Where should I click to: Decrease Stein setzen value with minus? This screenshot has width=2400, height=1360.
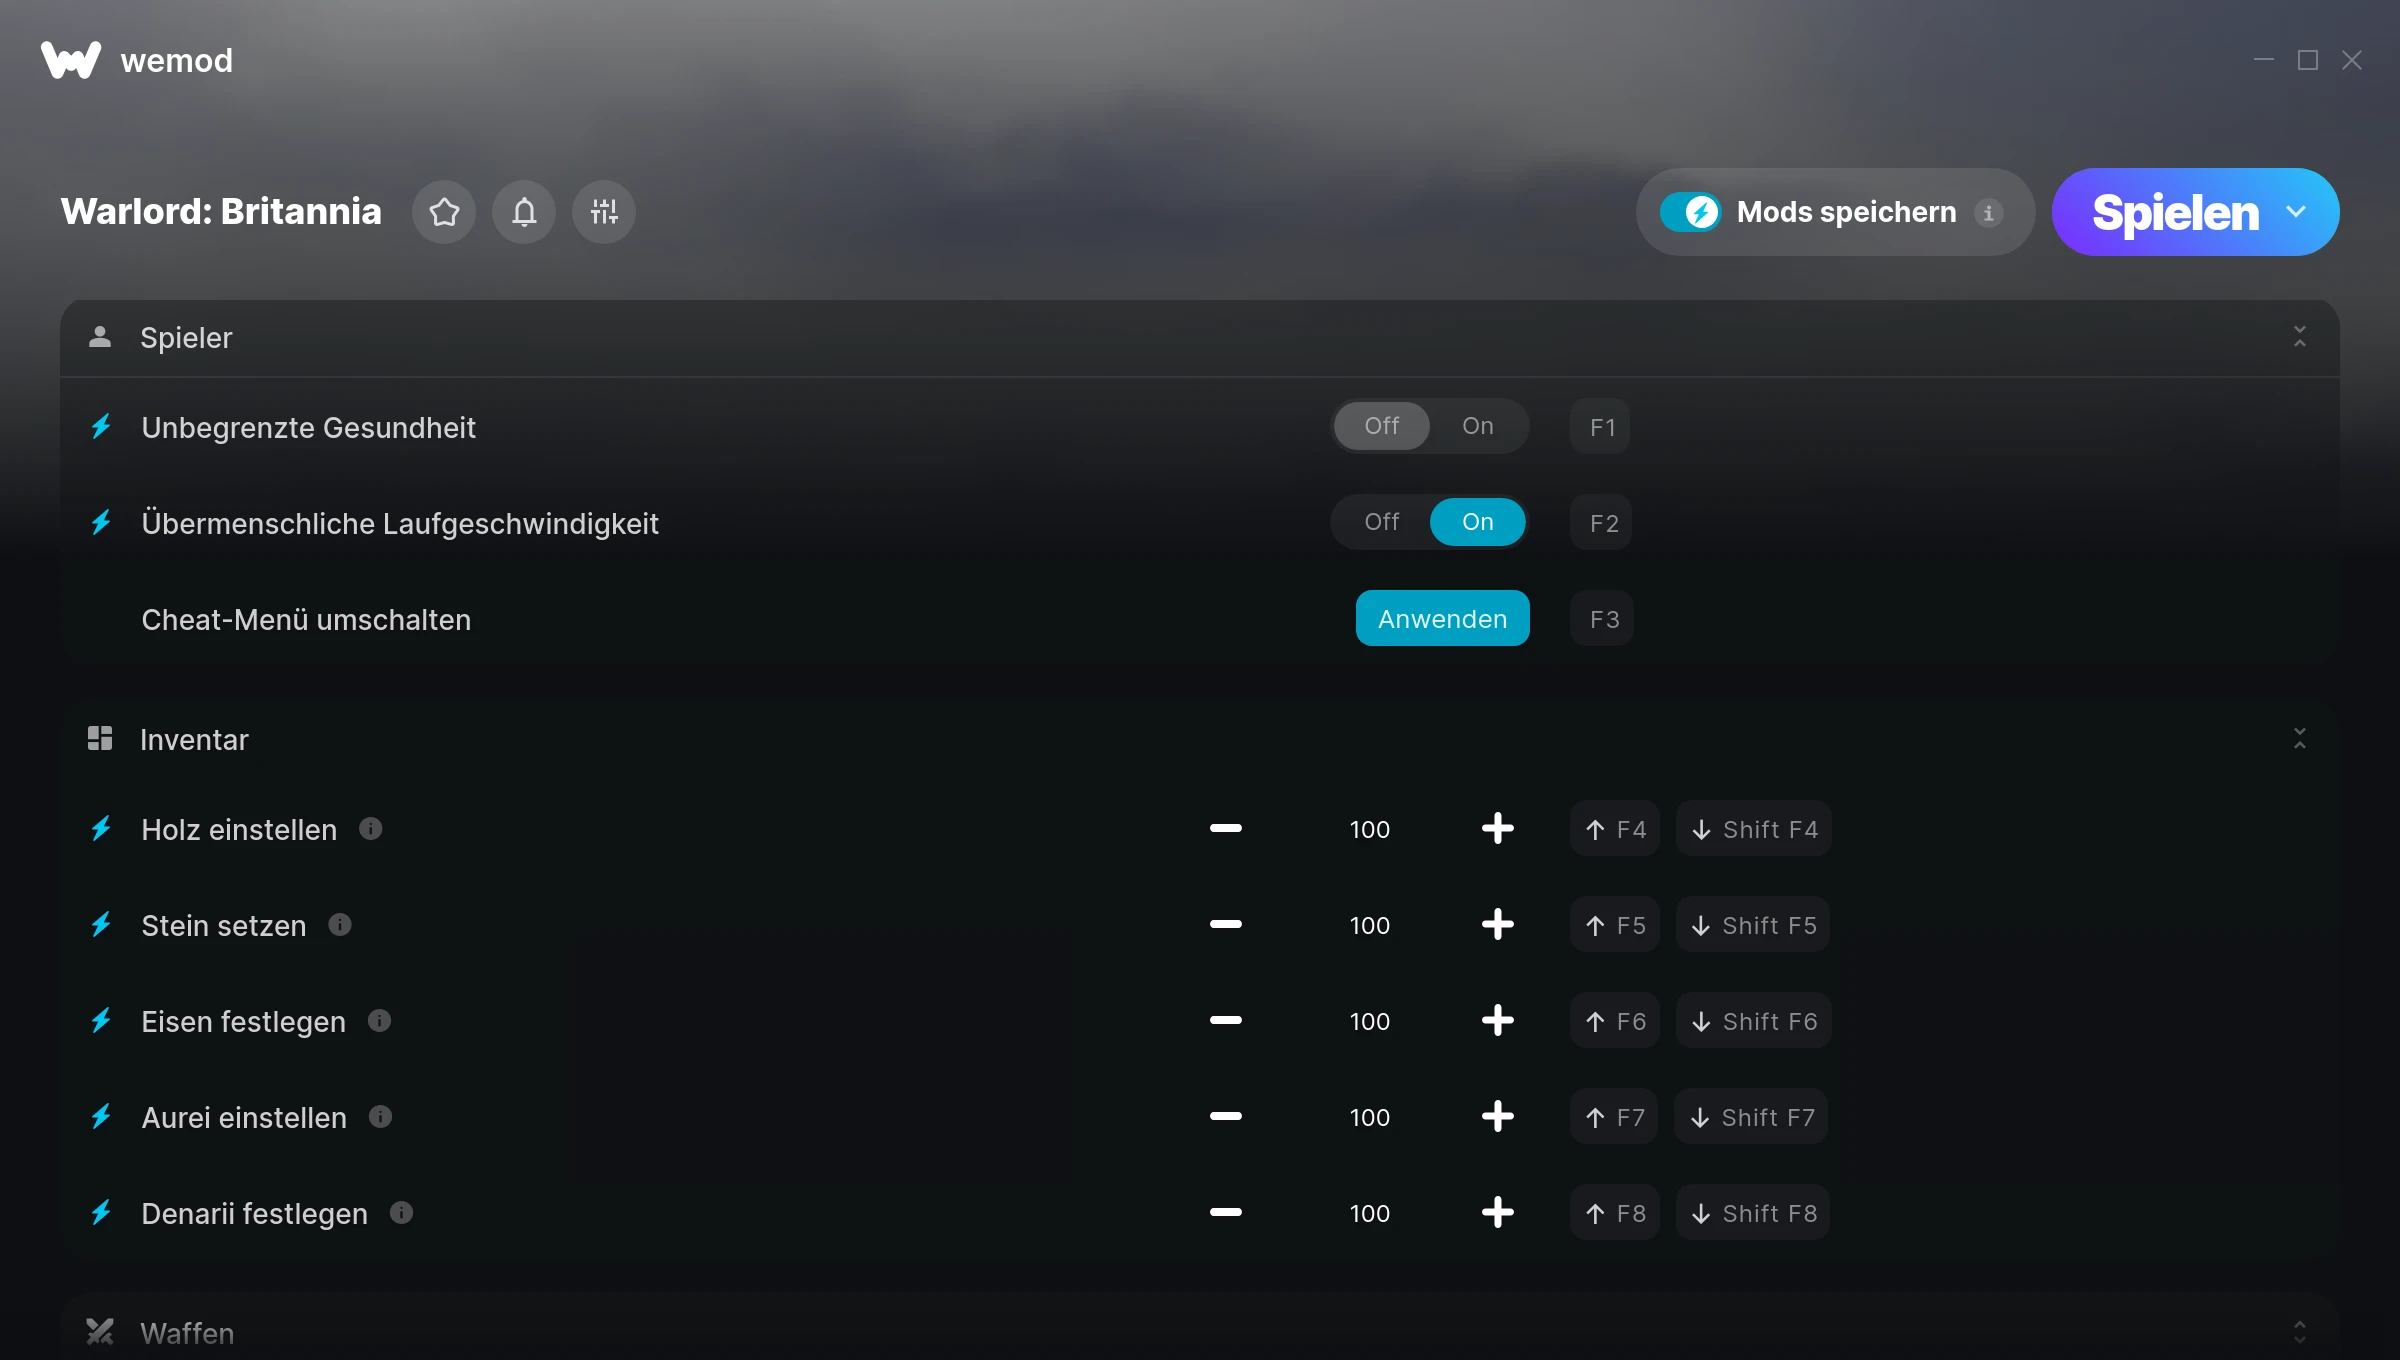tap(1225, 925)
